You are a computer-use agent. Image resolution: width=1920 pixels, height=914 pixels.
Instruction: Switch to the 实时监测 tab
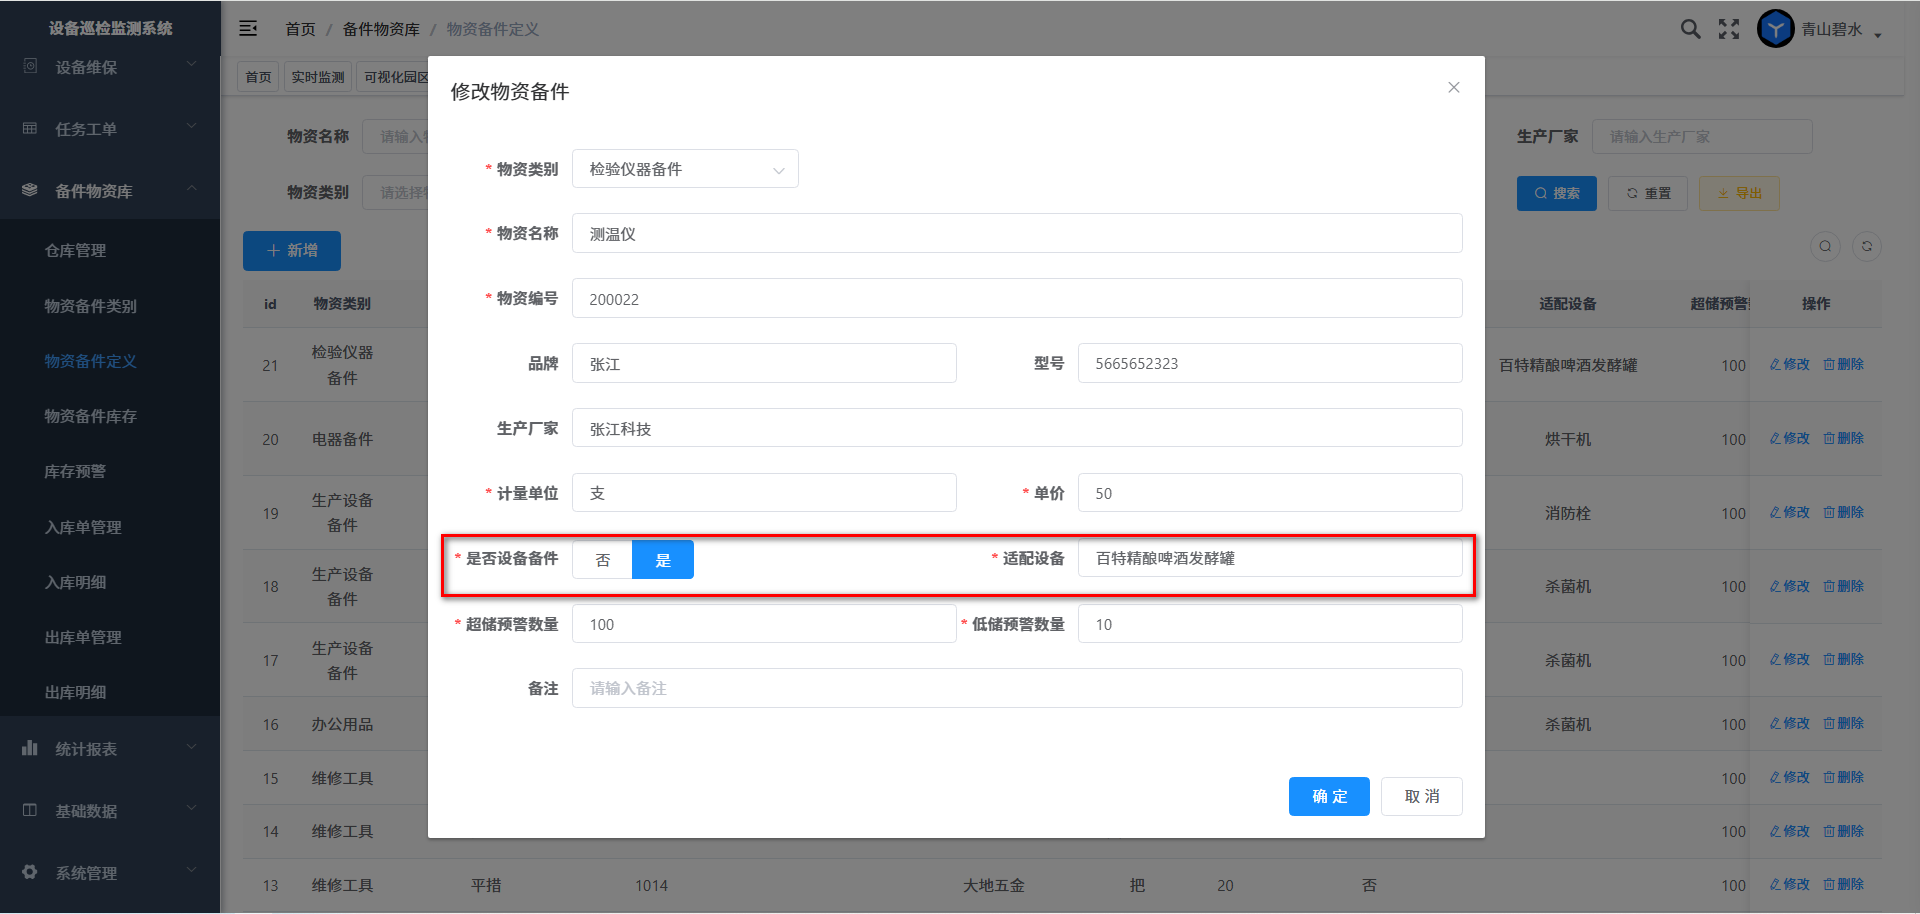[x=317, y=77]
